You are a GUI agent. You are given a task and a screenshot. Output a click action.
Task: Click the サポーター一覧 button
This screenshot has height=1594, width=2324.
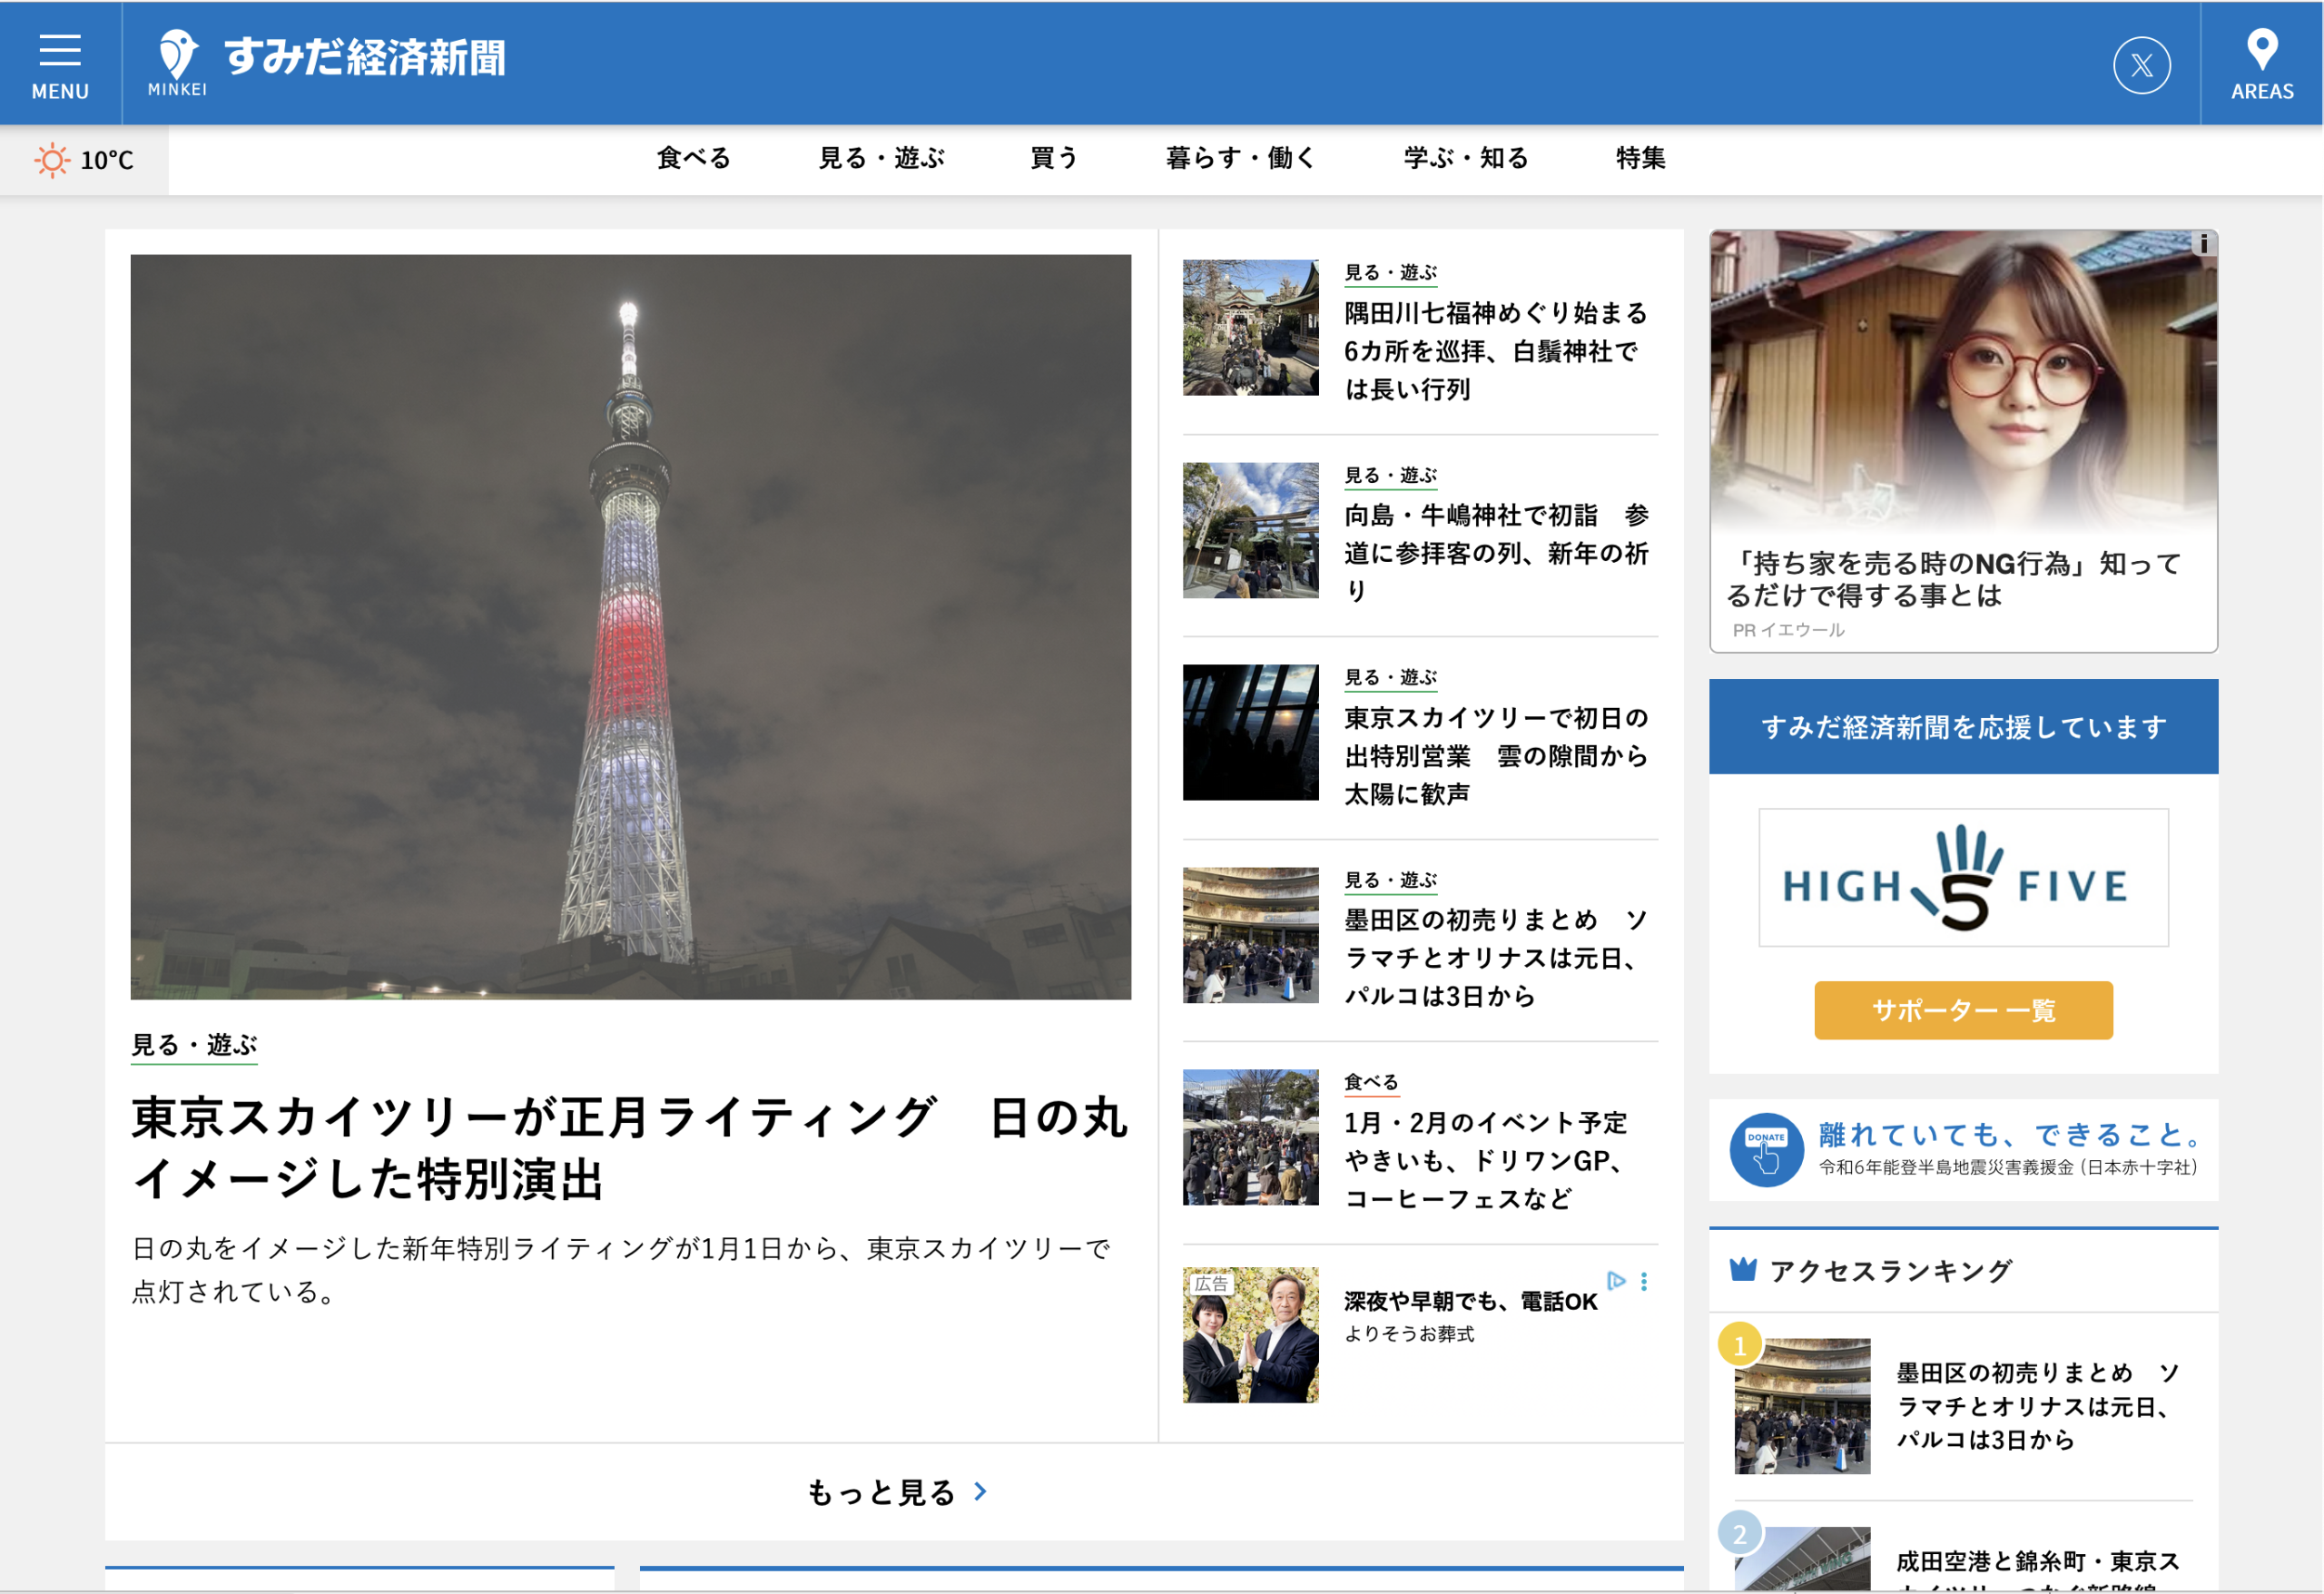1962,1010
